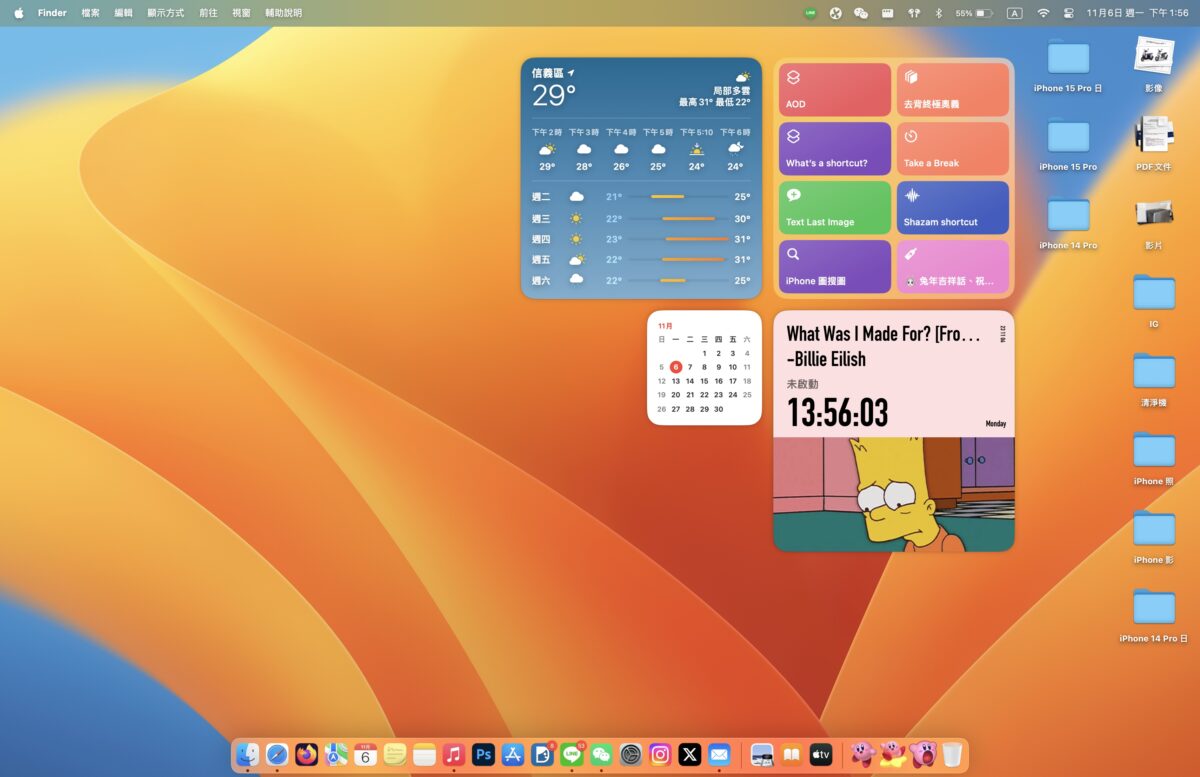Click the battery 55% status indicator
The height and width of the screenshot is (777, 1200).
pyautogui.click(x=974, y=13)
